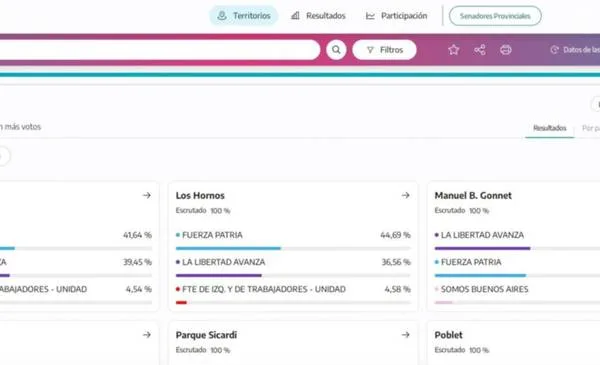Click the Manuel B. Gonnet title

473,196
